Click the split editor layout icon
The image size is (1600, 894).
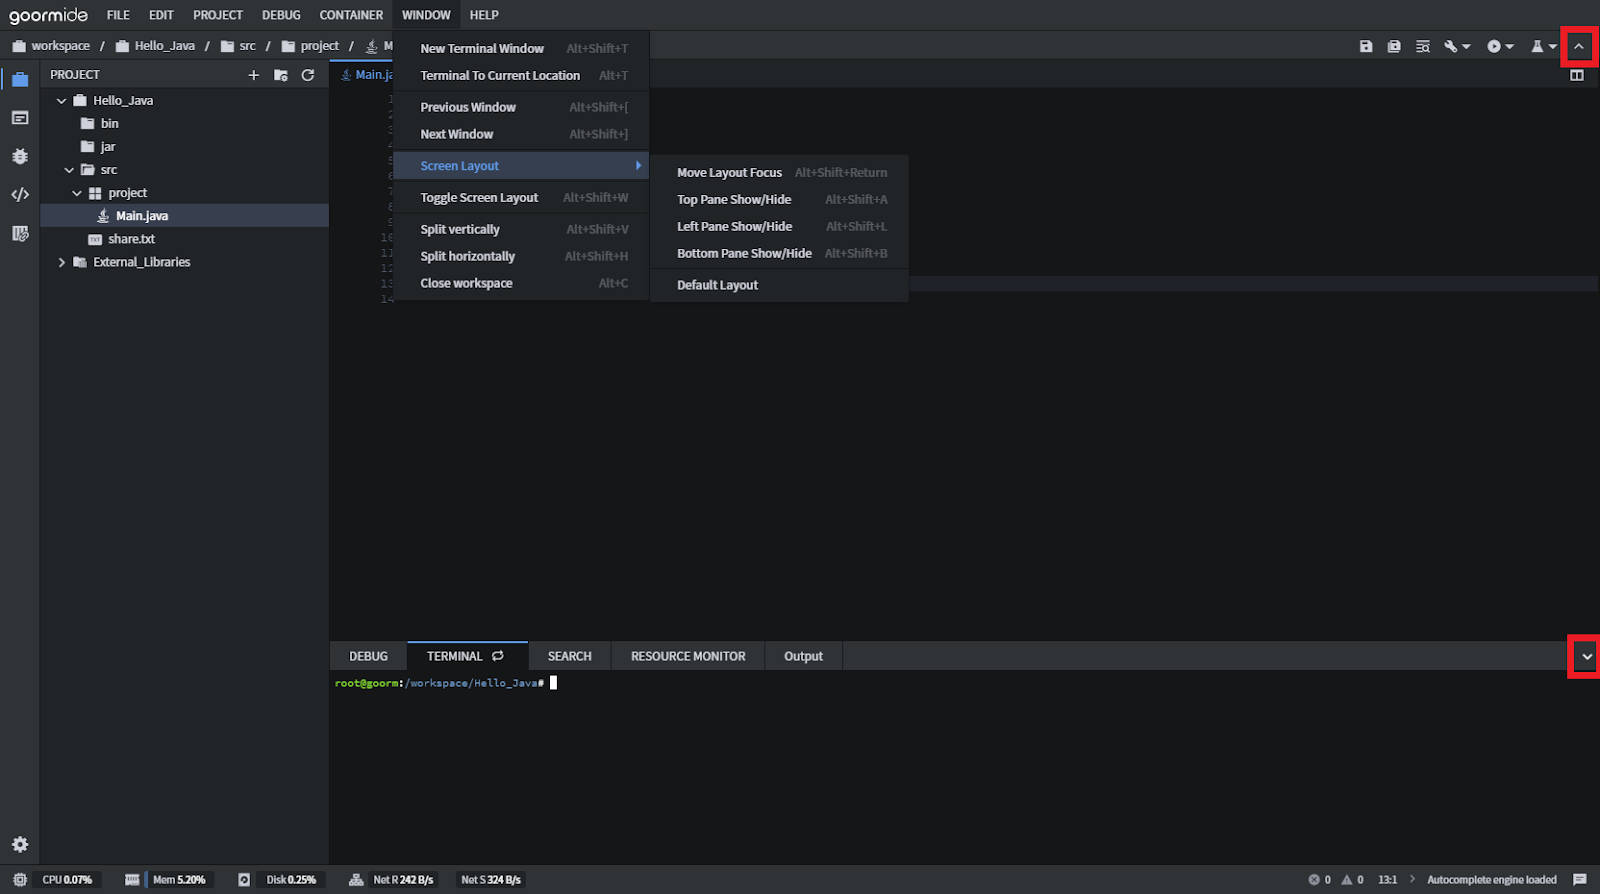pyautogui.click(x=1577, y=75)
